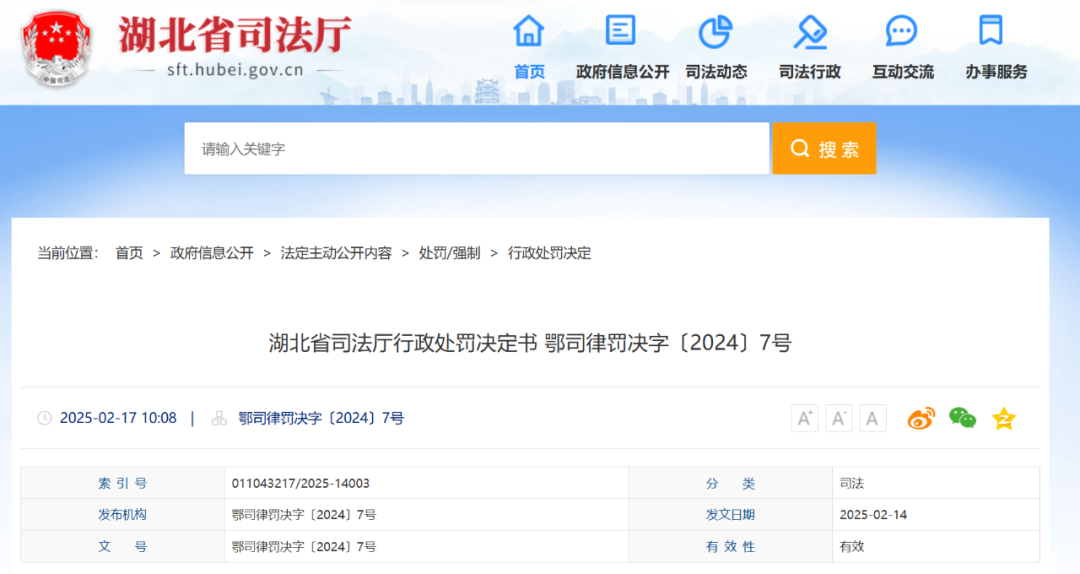Click date value 2025-02-14

[873, 515]
